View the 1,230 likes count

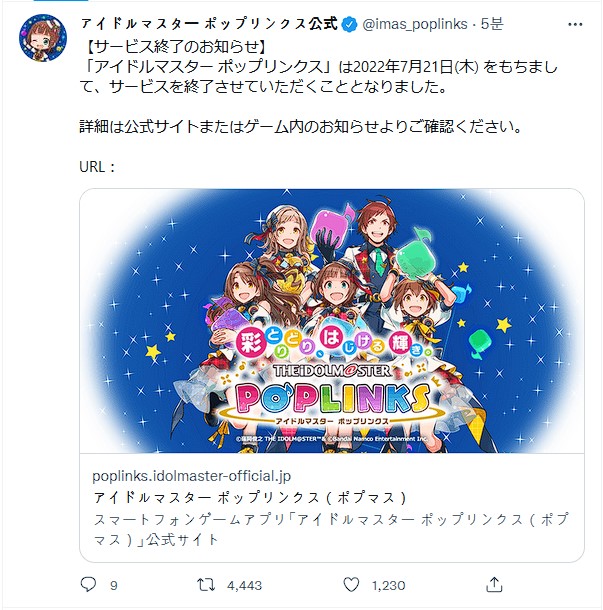point(388,585)
